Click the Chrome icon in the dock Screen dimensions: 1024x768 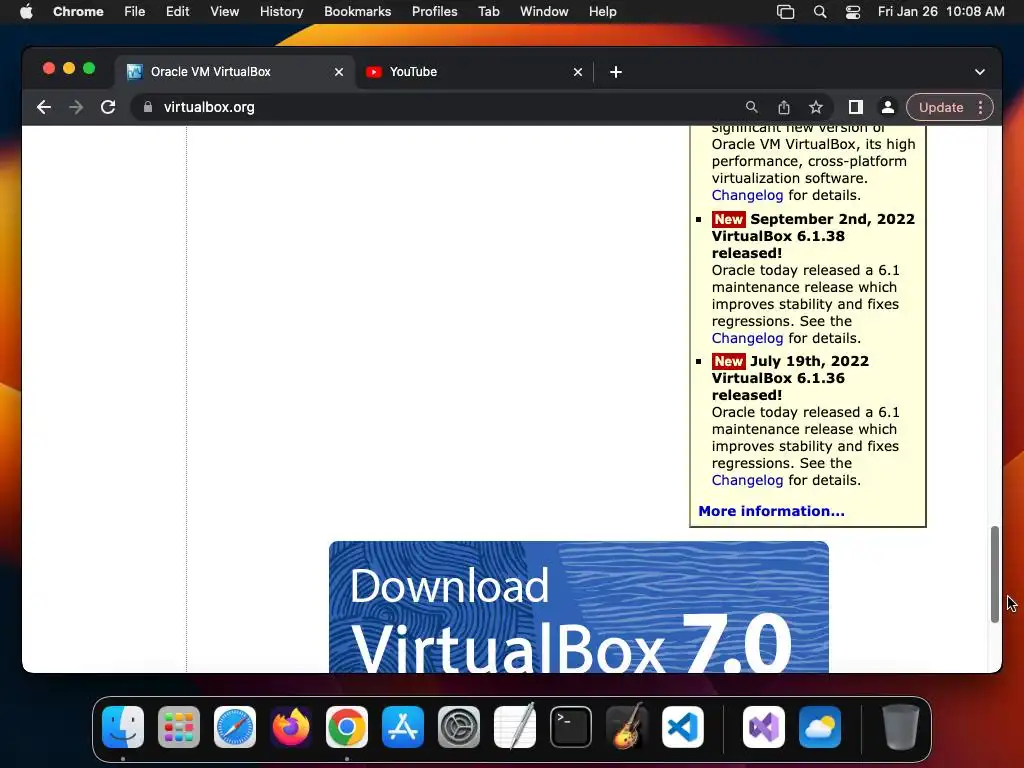(347, 727)
